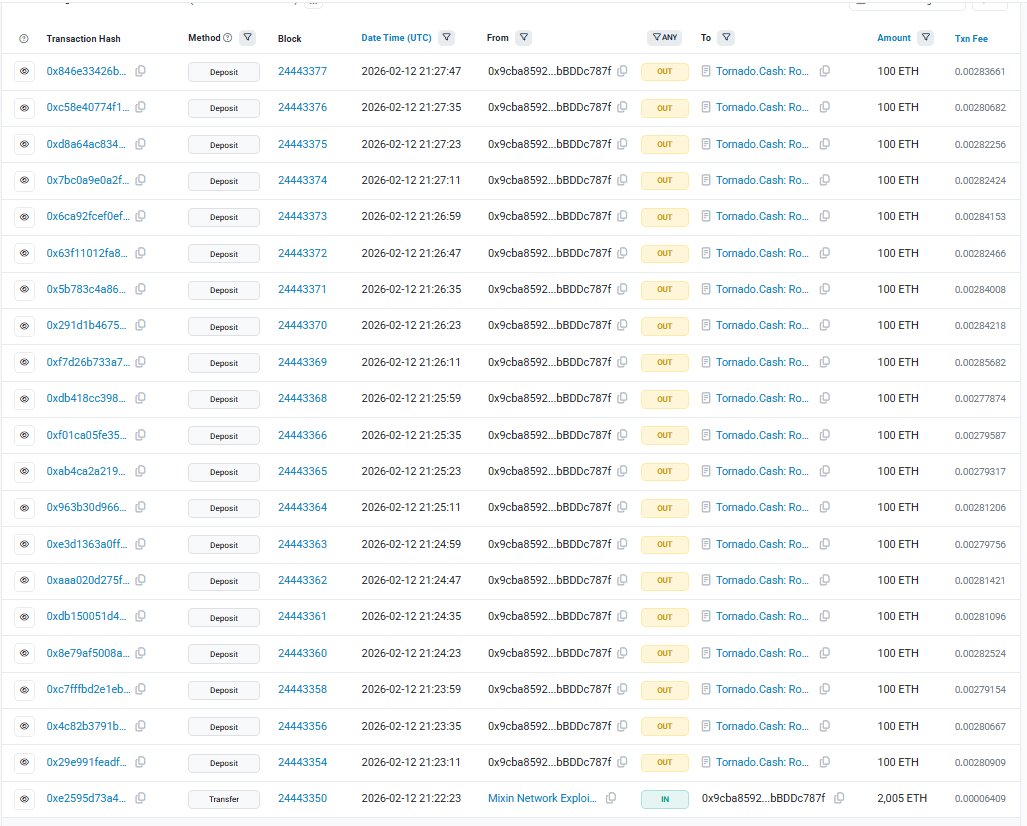This screenshot has width=1027, height=826.
Task: Click the help icon beside Transaction Hash header
Action: [24, 39]
